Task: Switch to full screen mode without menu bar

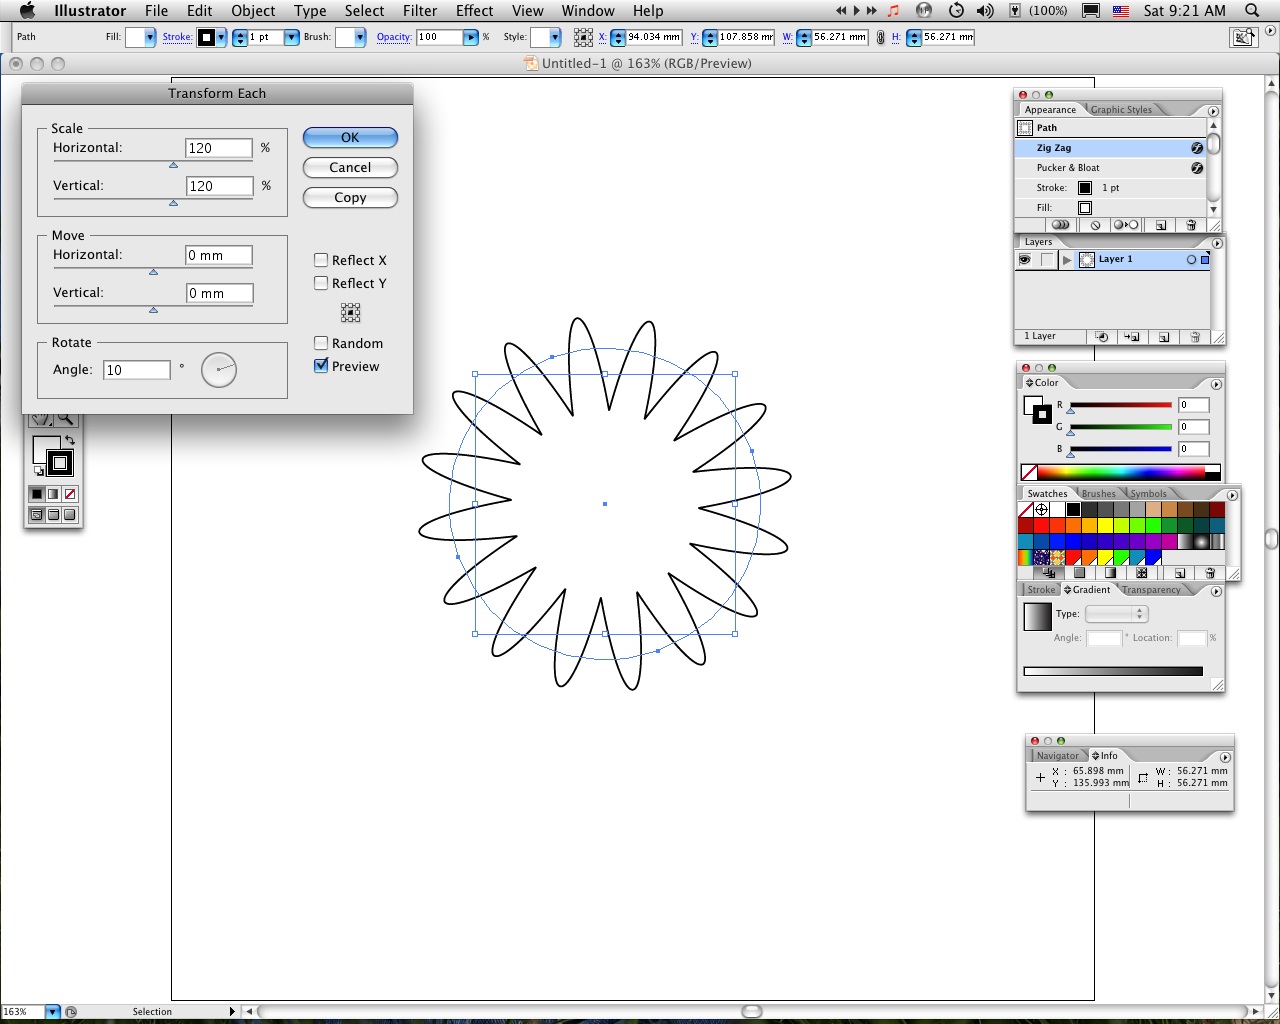Action: coord(70,515)
